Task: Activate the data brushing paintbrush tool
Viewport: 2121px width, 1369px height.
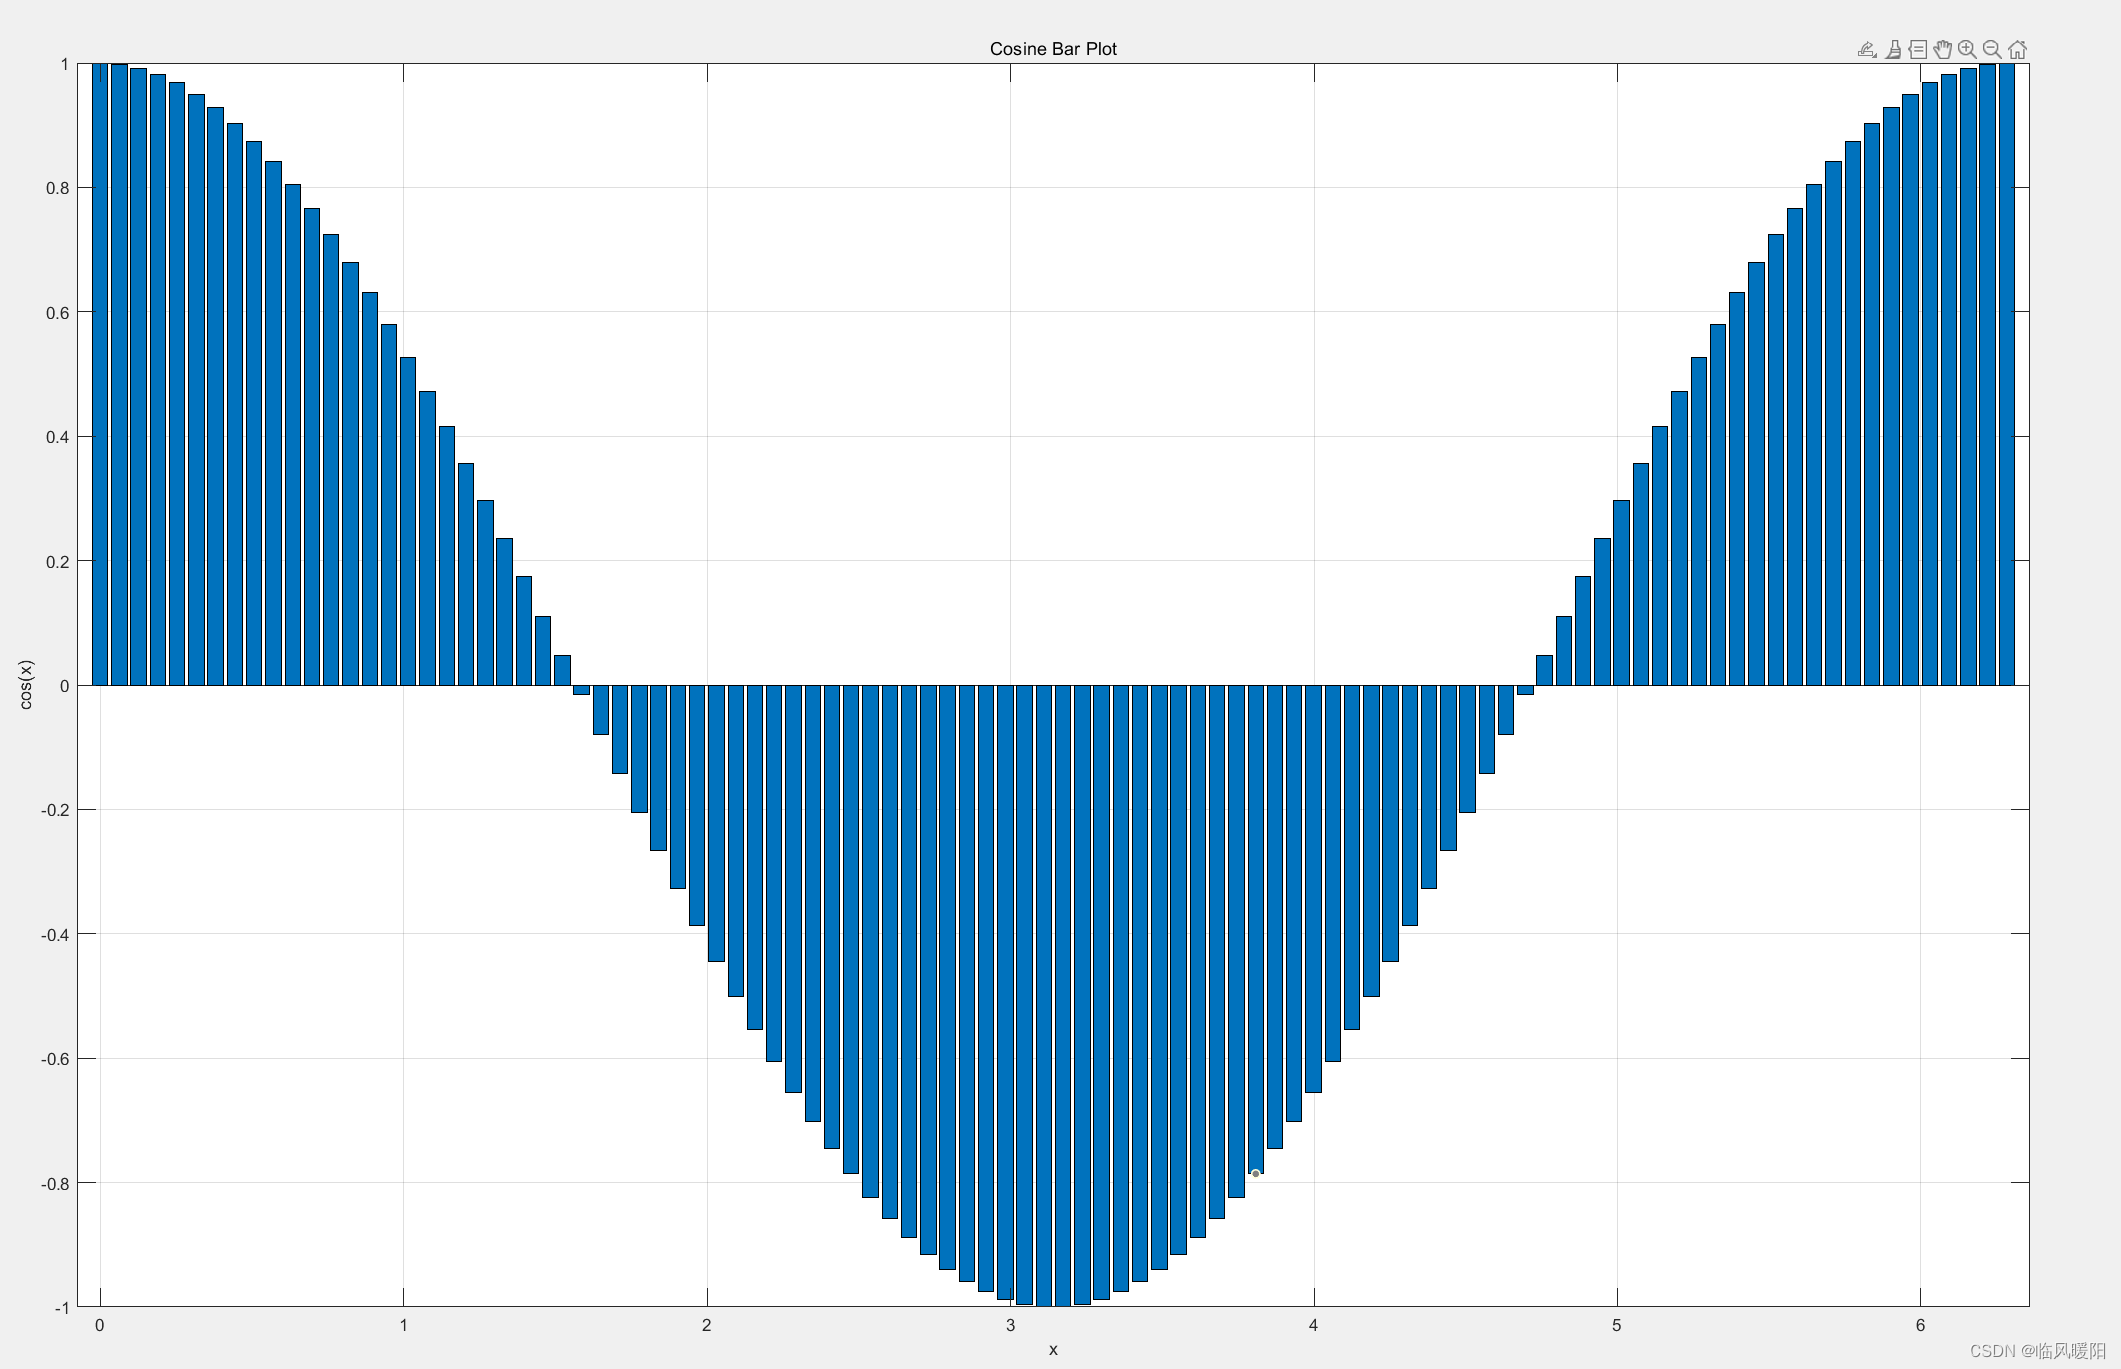Action: click(x=1893, y=49)
